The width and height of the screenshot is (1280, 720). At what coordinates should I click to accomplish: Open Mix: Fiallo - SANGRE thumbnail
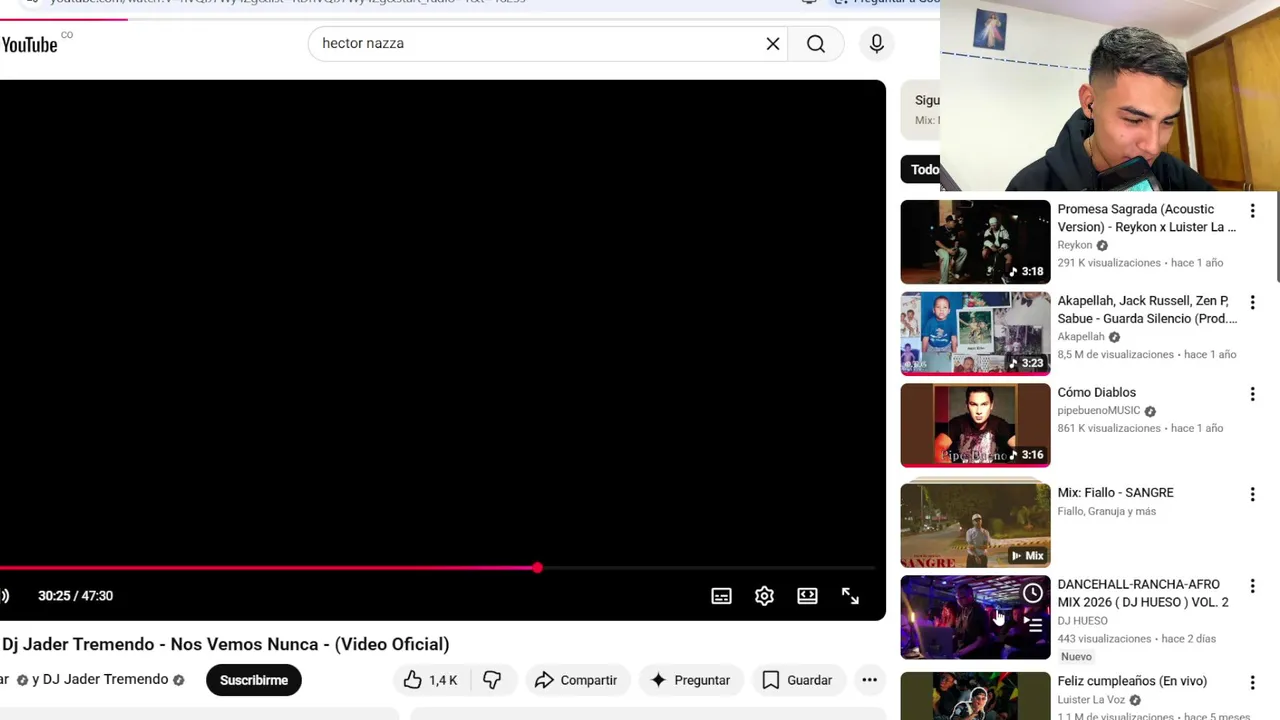click(x=975, y=525)
